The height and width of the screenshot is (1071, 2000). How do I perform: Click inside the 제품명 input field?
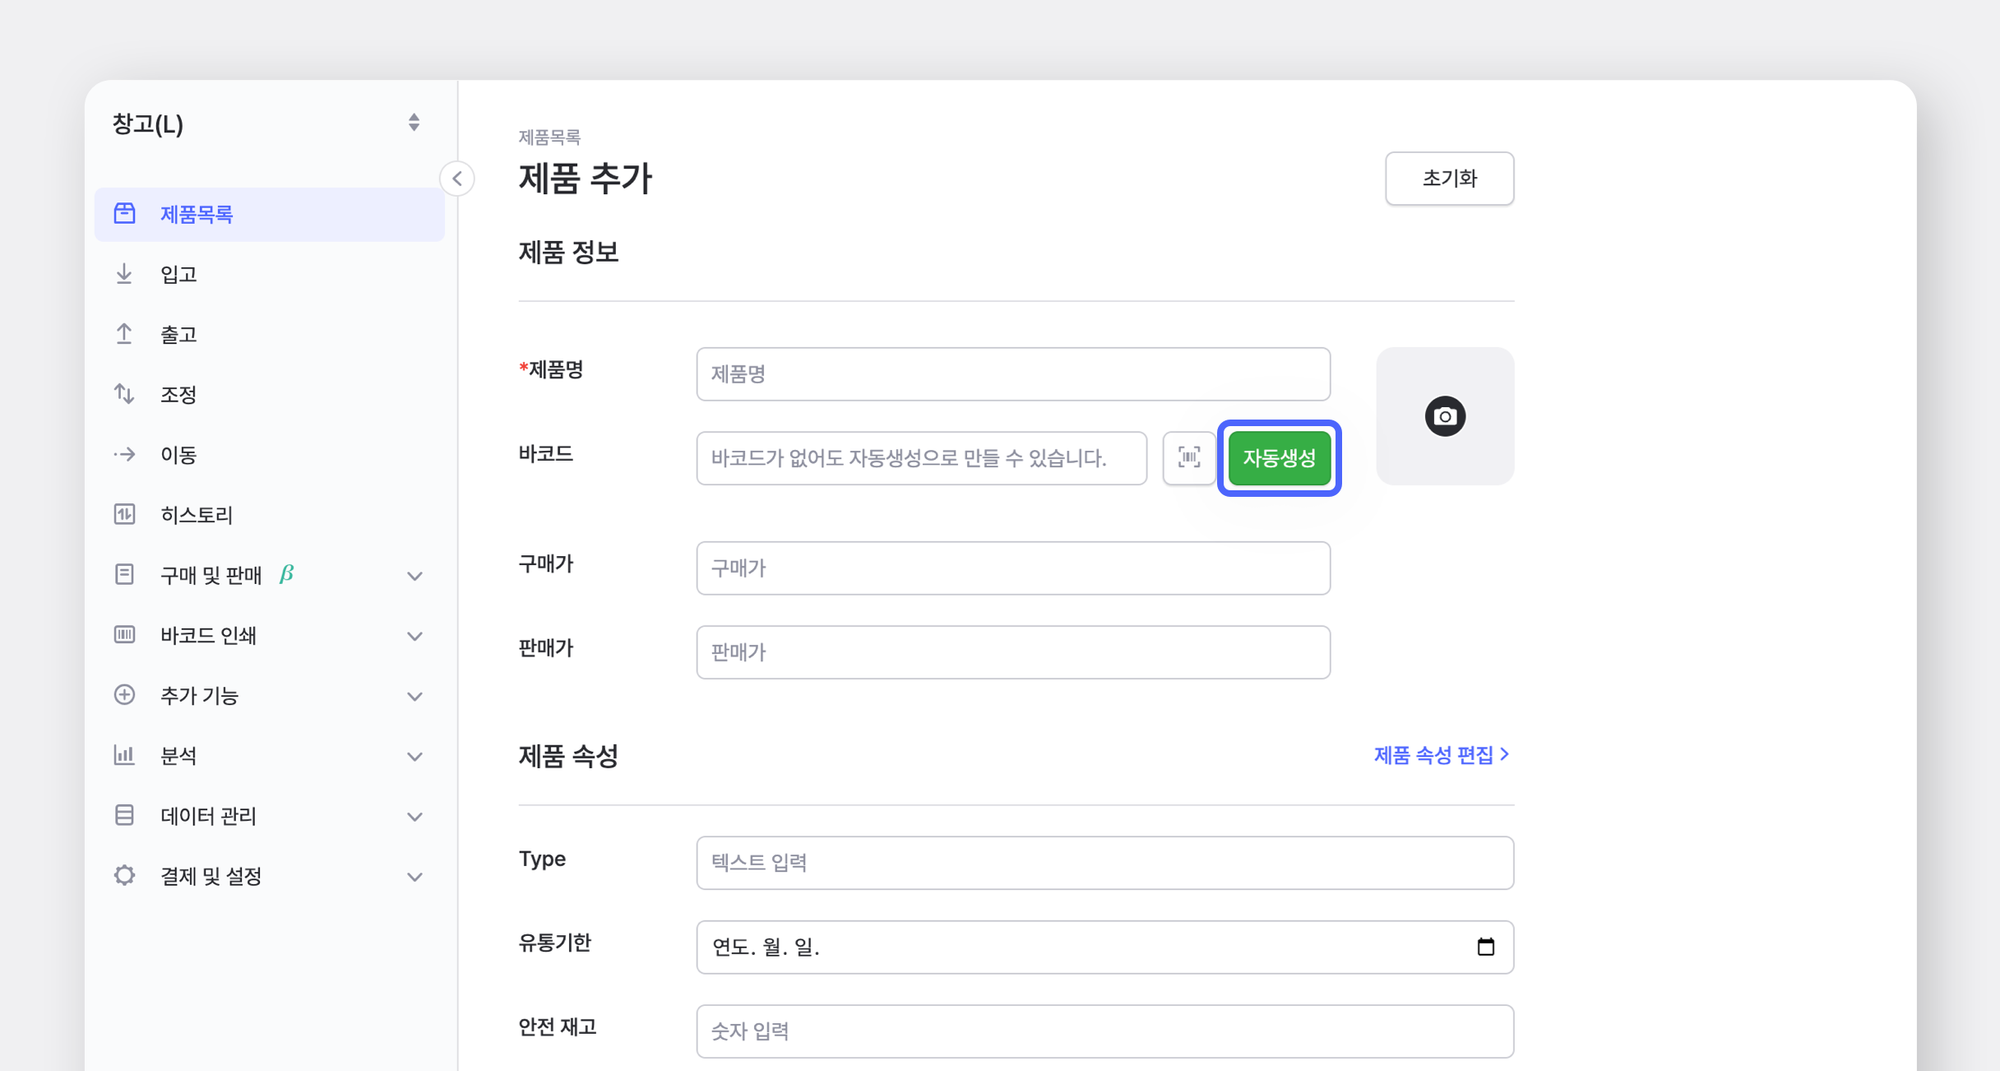[x=1012, y=373]
